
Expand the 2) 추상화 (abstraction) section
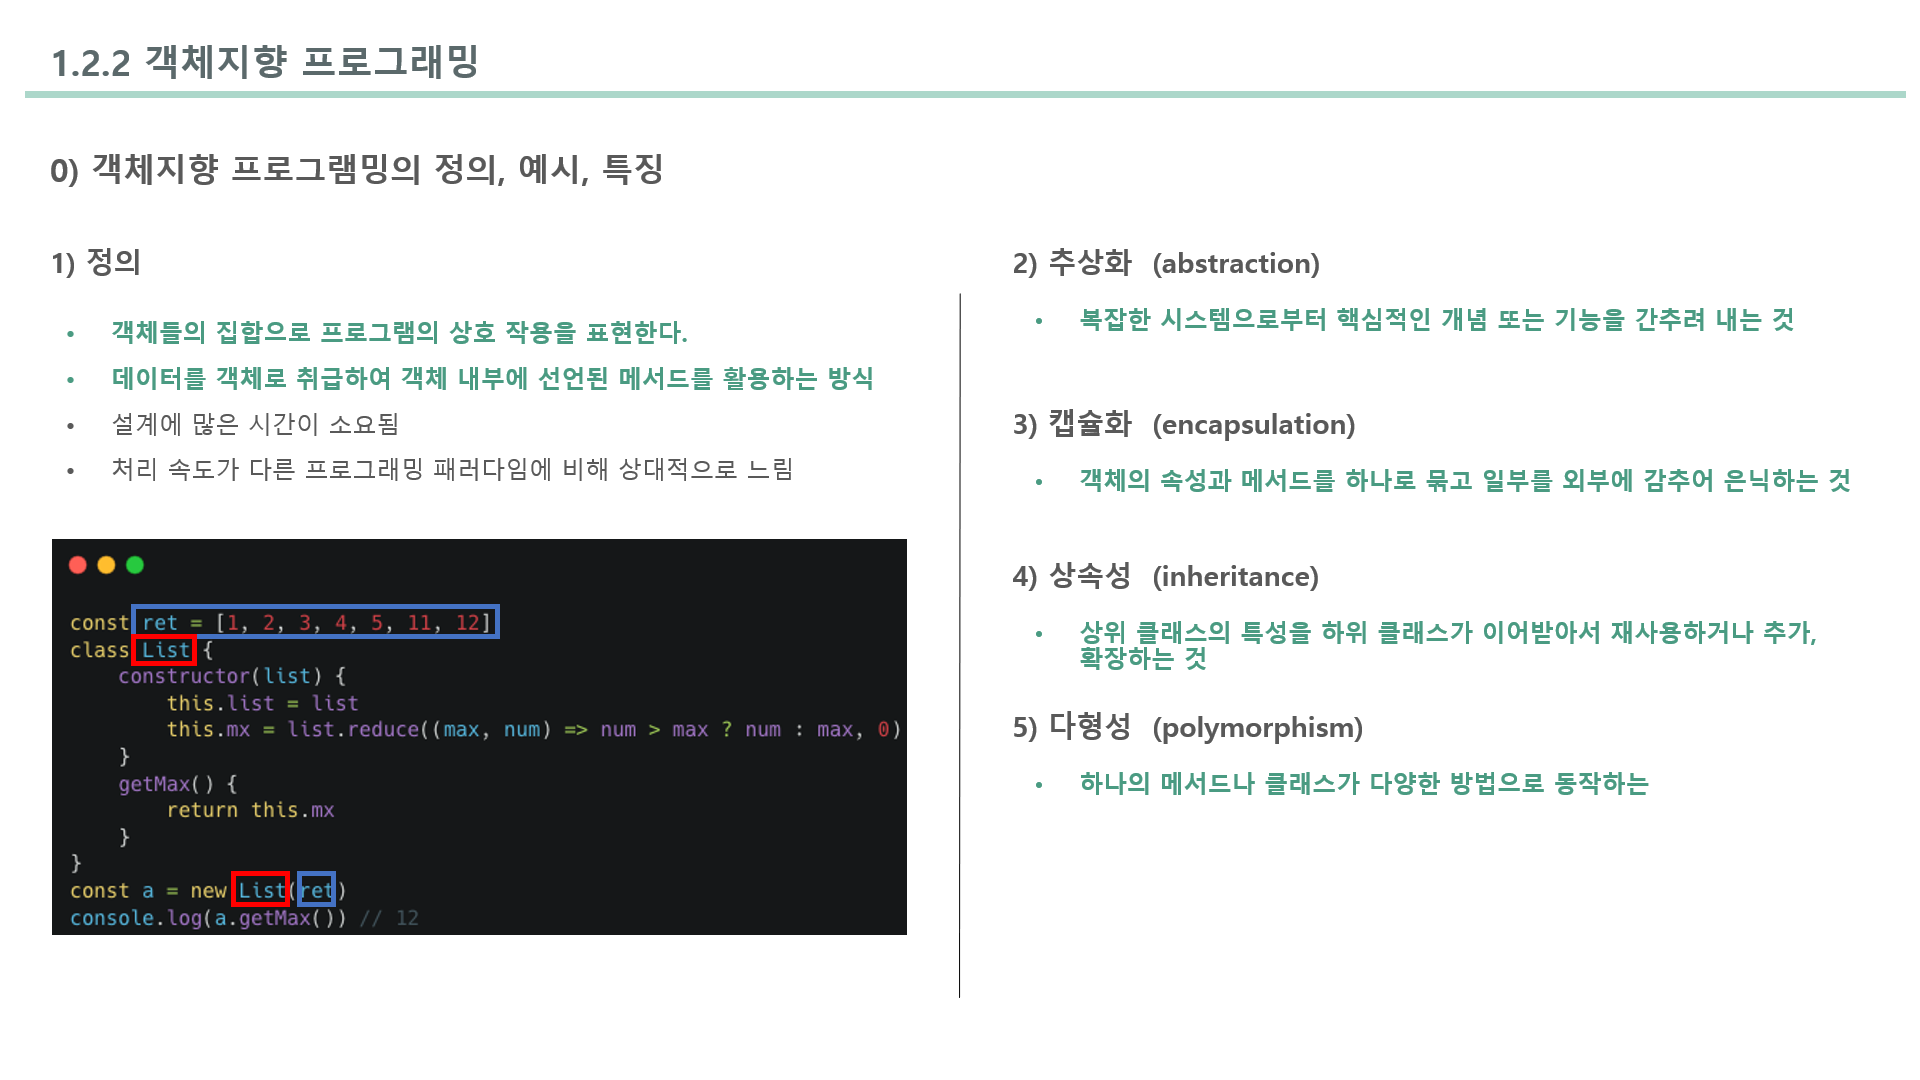pyautogui.click(x=1165, y=263)
